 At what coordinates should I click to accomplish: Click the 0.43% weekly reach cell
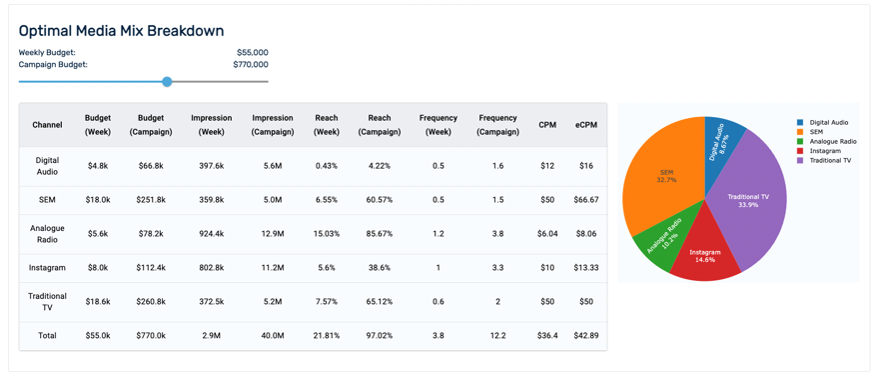click(x=326, y=166)
